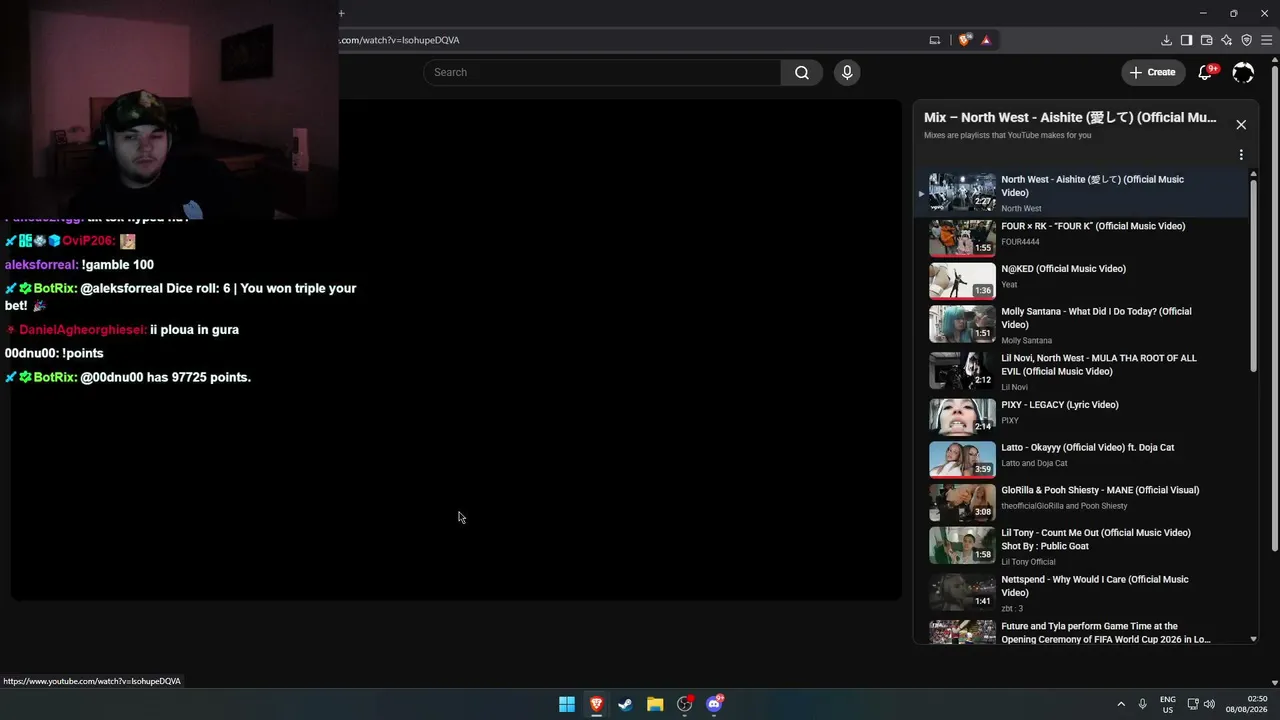
Task: Click the Brave VPN shield icon
Action: click(x=1246, y=40)
